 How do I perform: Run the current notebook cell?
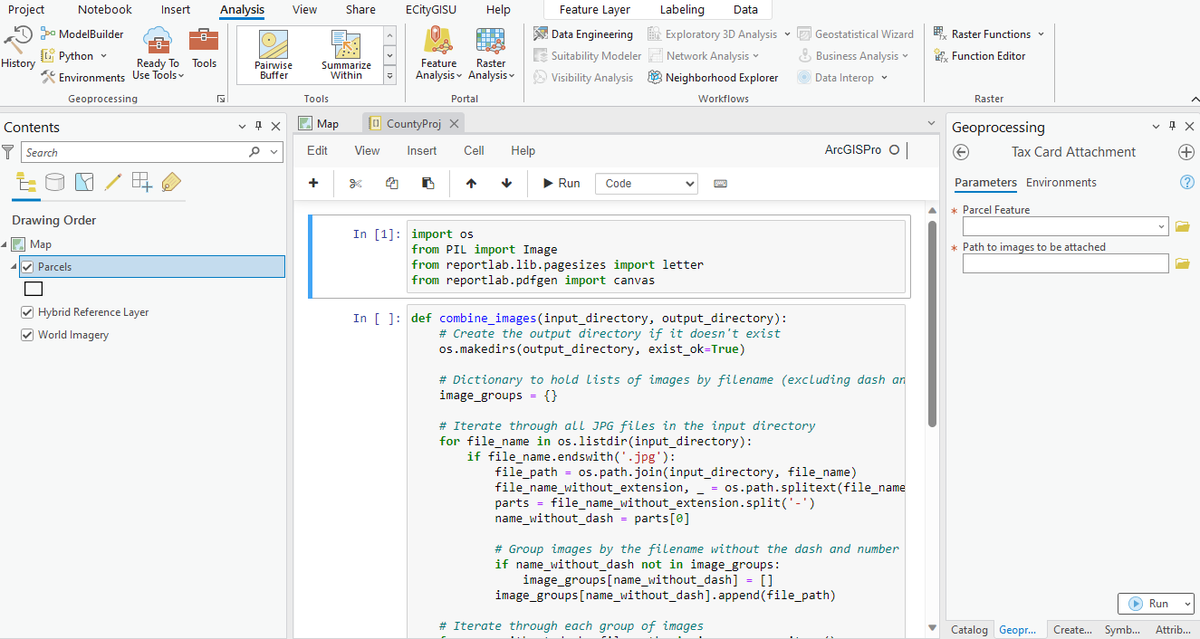[x=561, y=183]
